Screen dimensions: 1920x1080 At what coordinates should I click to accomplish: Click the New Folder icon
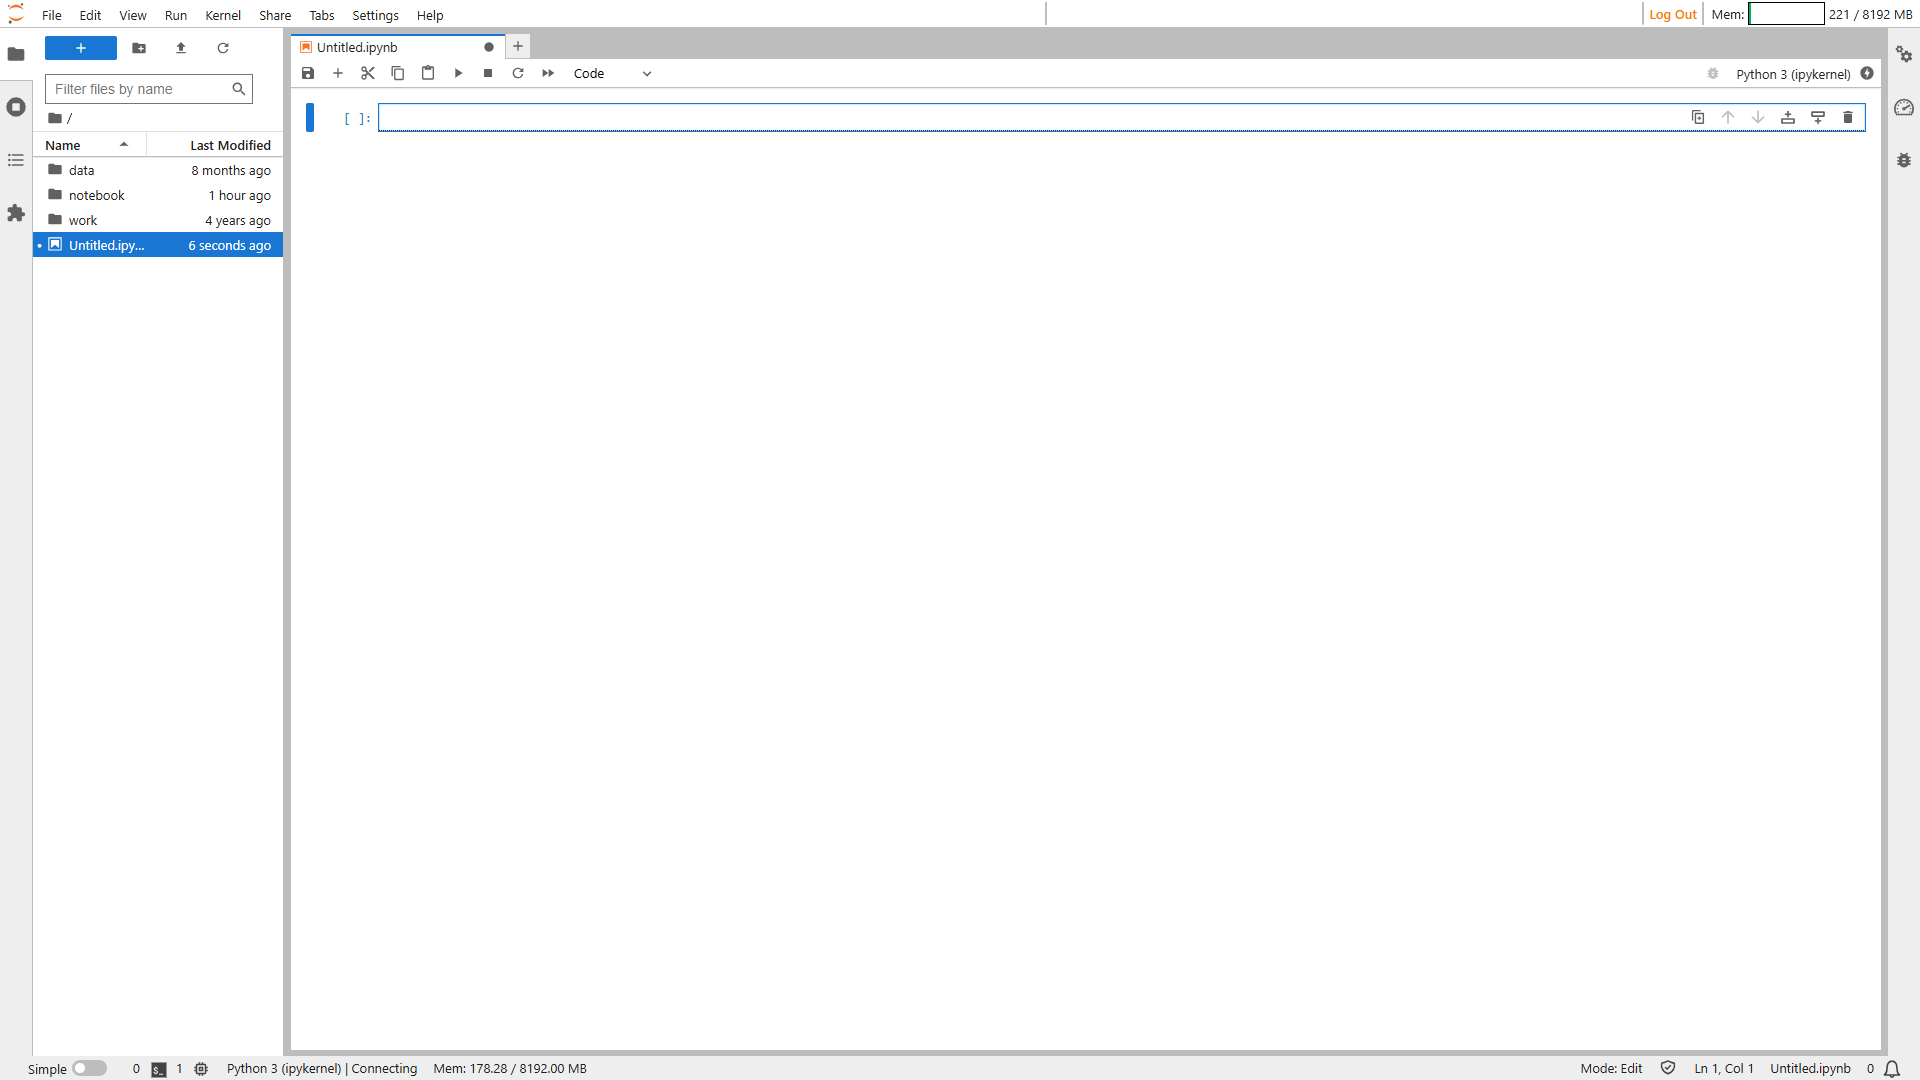(x=139, y=48)
